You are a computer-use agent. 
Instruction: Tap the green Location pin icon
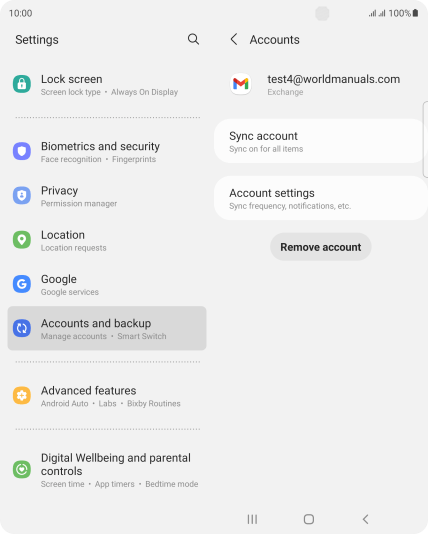22,240
